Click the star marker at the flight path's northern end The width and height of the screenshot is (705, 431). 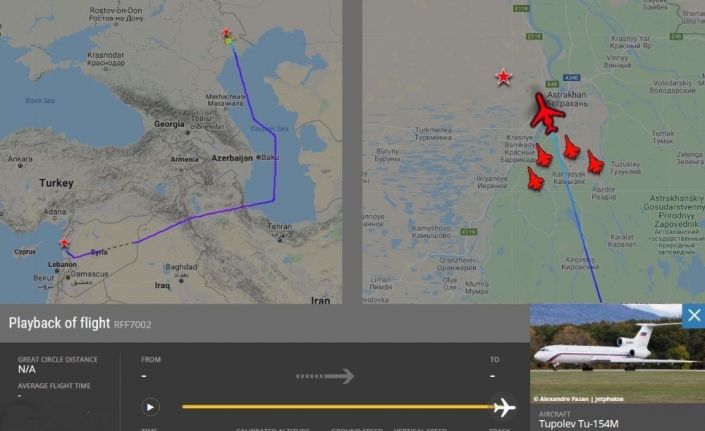pos(227,35)
